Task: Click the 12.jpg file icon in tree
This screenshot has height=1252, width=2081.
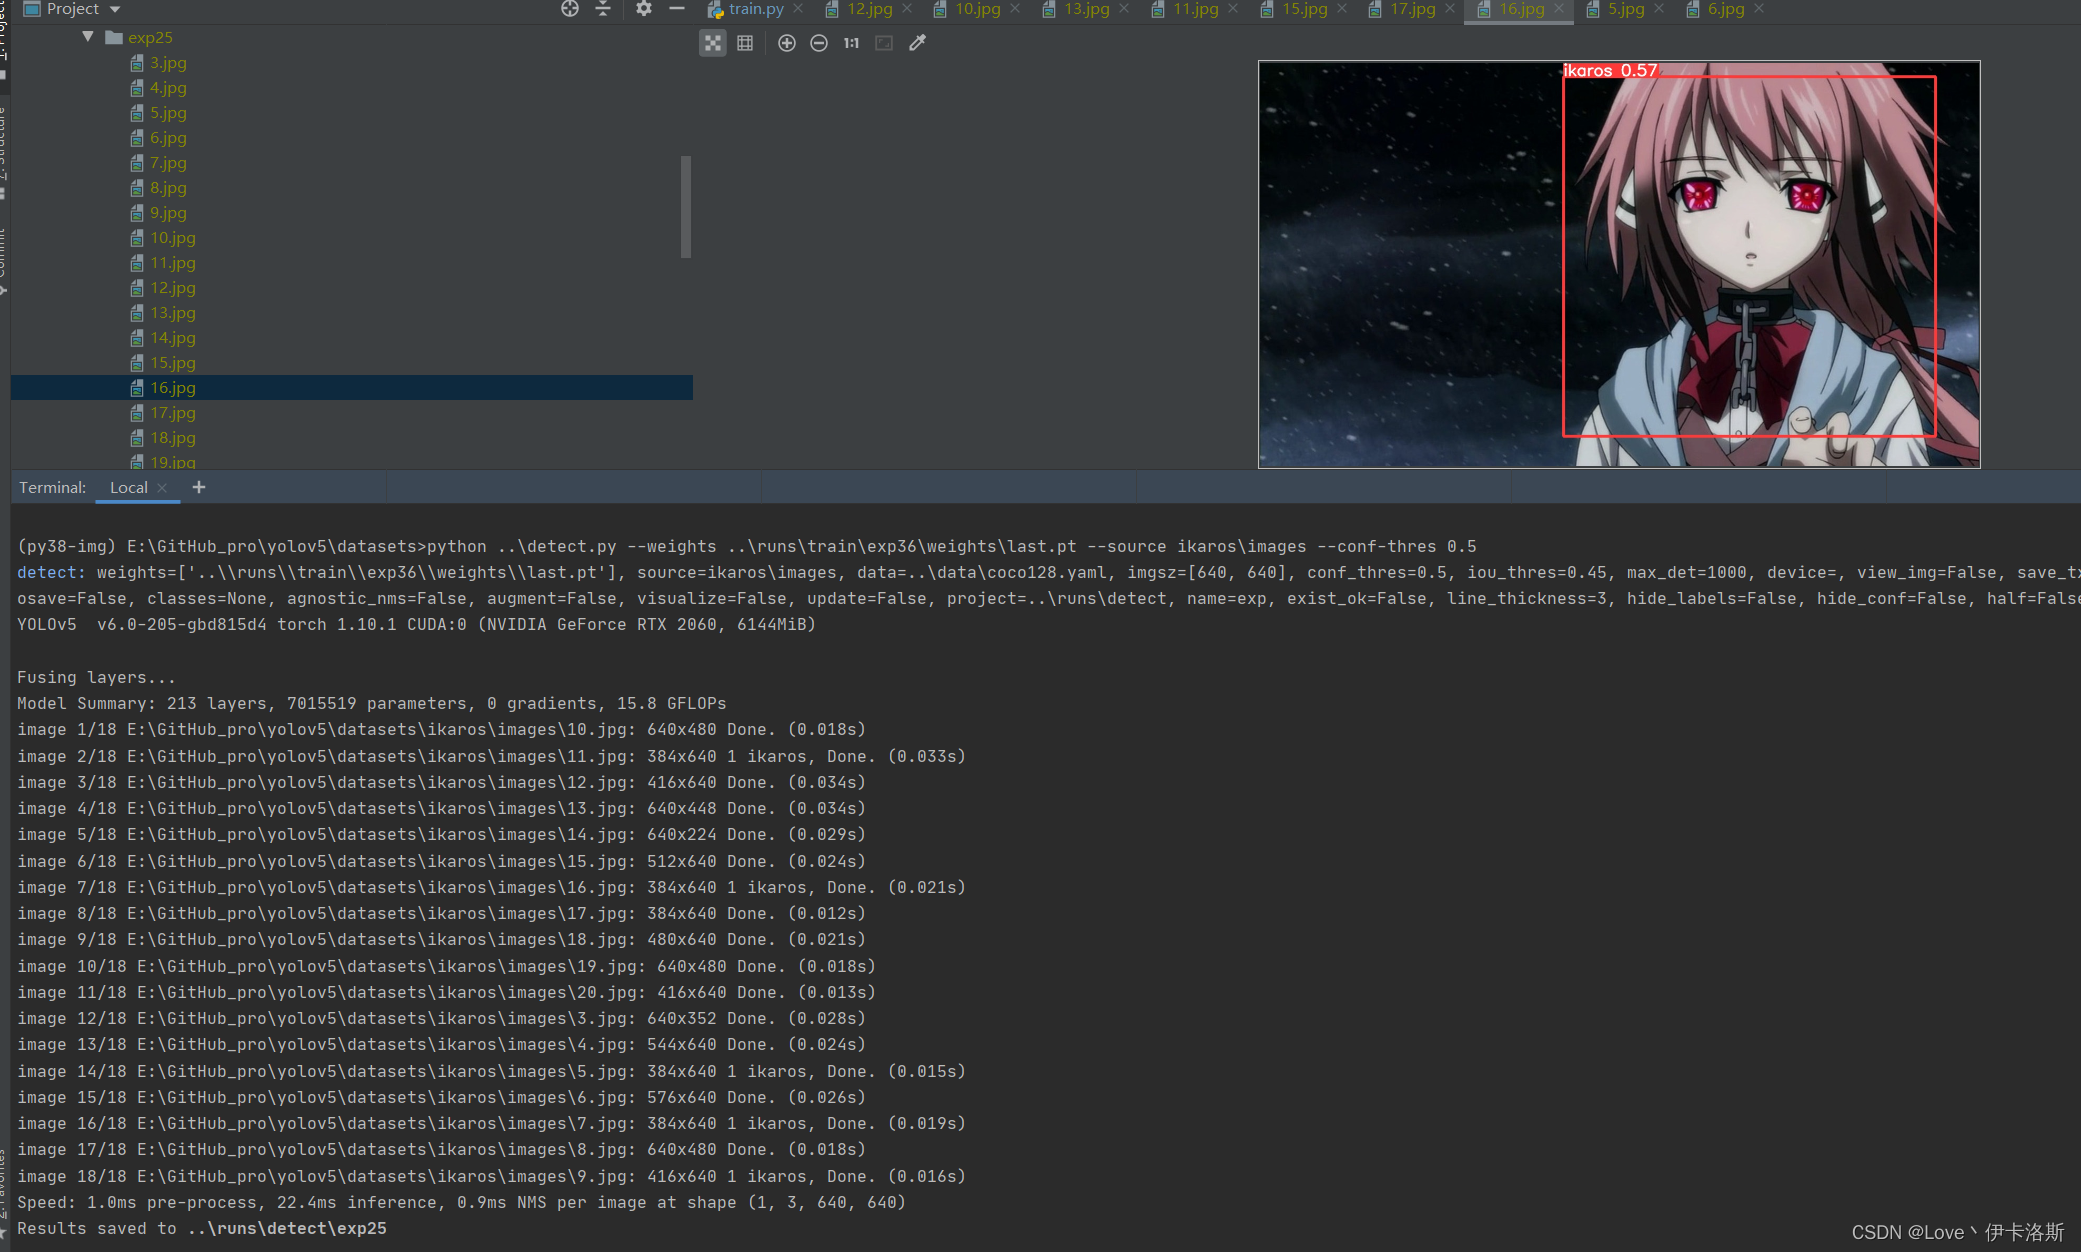Action: coord(137,288)
